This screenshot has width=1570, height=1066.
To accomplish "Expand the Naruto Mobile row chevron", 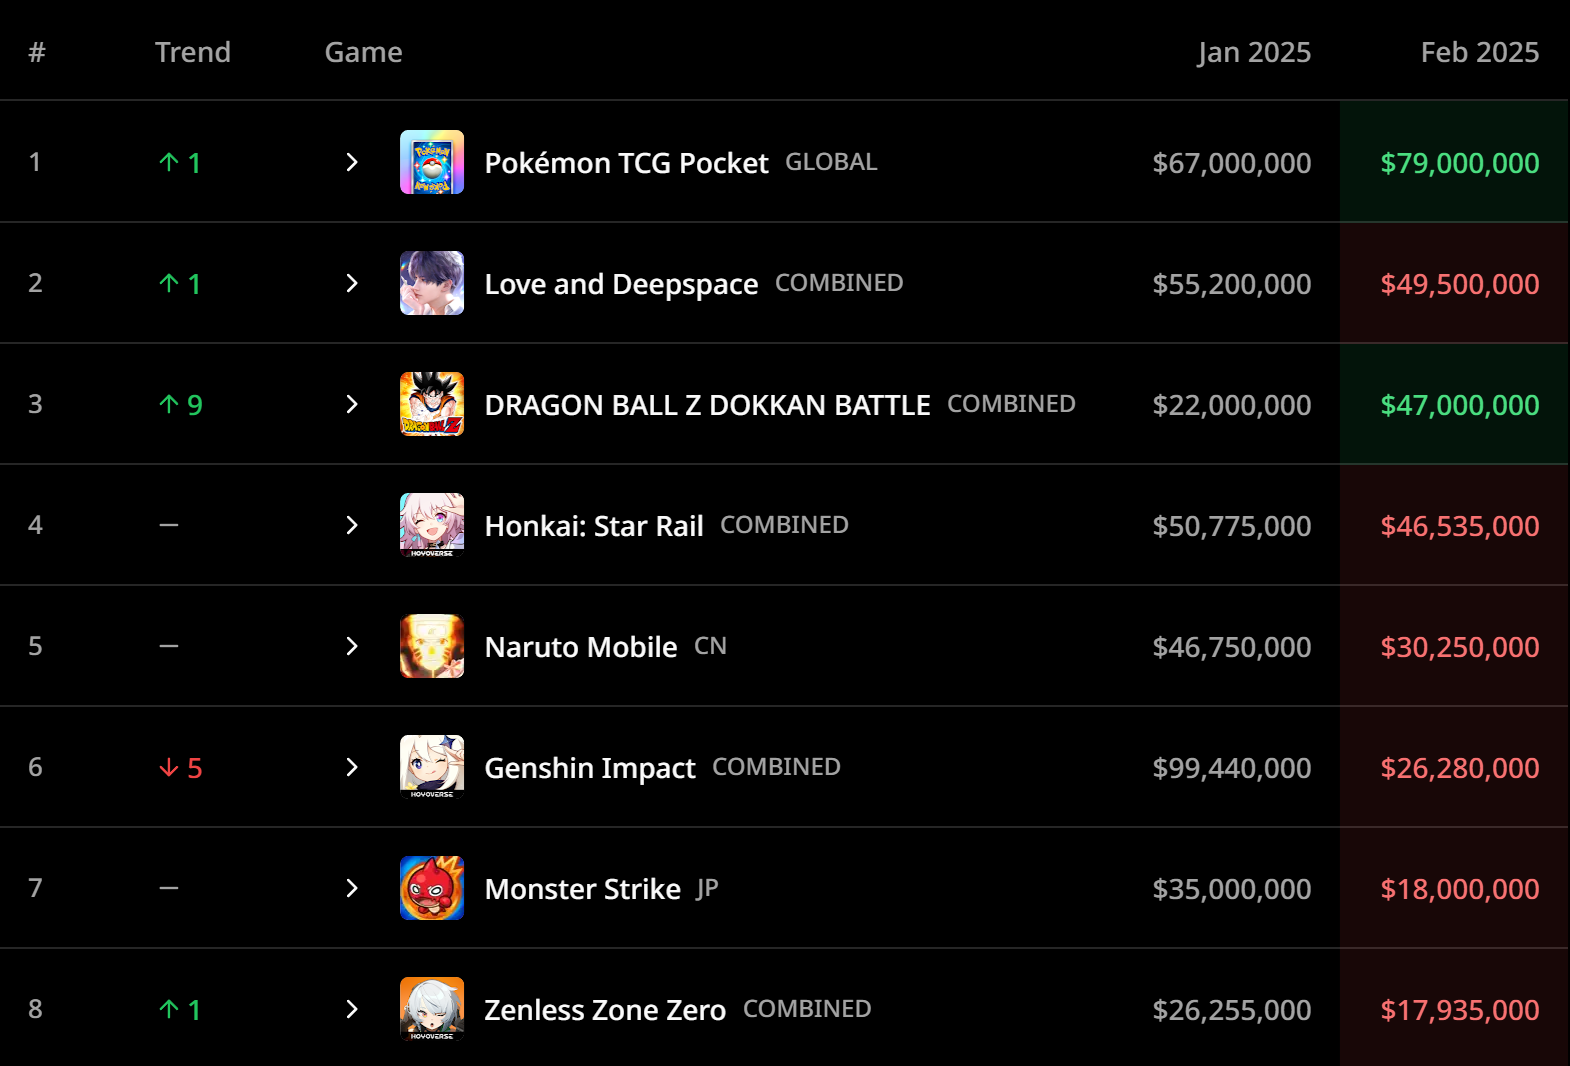I will pos(352,646).
